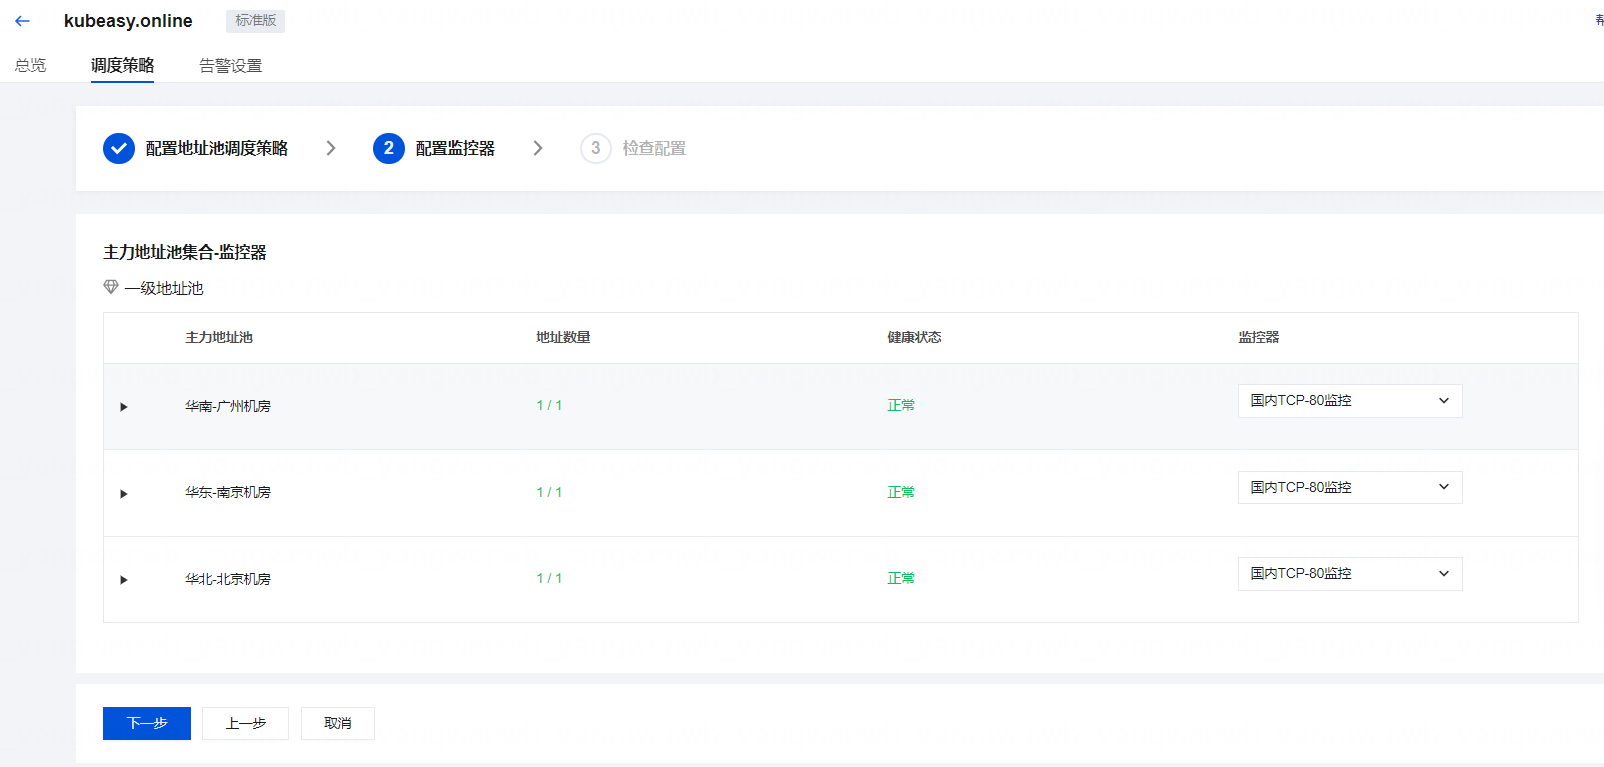Click the 标准版 badge
Viewport: 1604px width, 767px height.
coord(255,21)
